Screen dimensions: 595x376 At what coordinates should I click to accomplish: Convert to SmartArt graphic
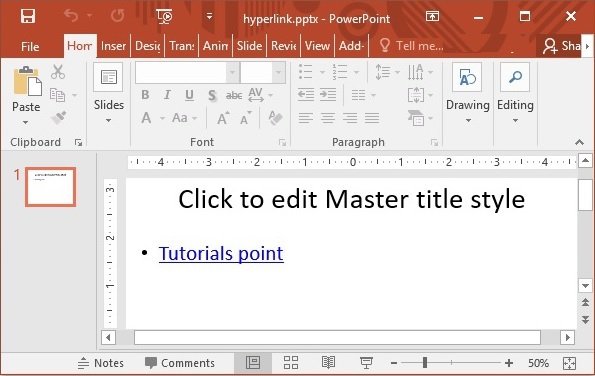(420, 118)
